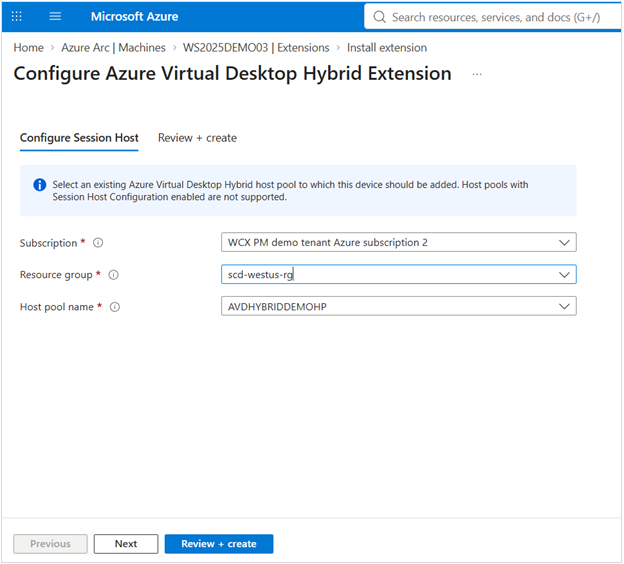Open Install extension breadcrumb
This screenshot has width=624, height=564.
tap(386, 48)
